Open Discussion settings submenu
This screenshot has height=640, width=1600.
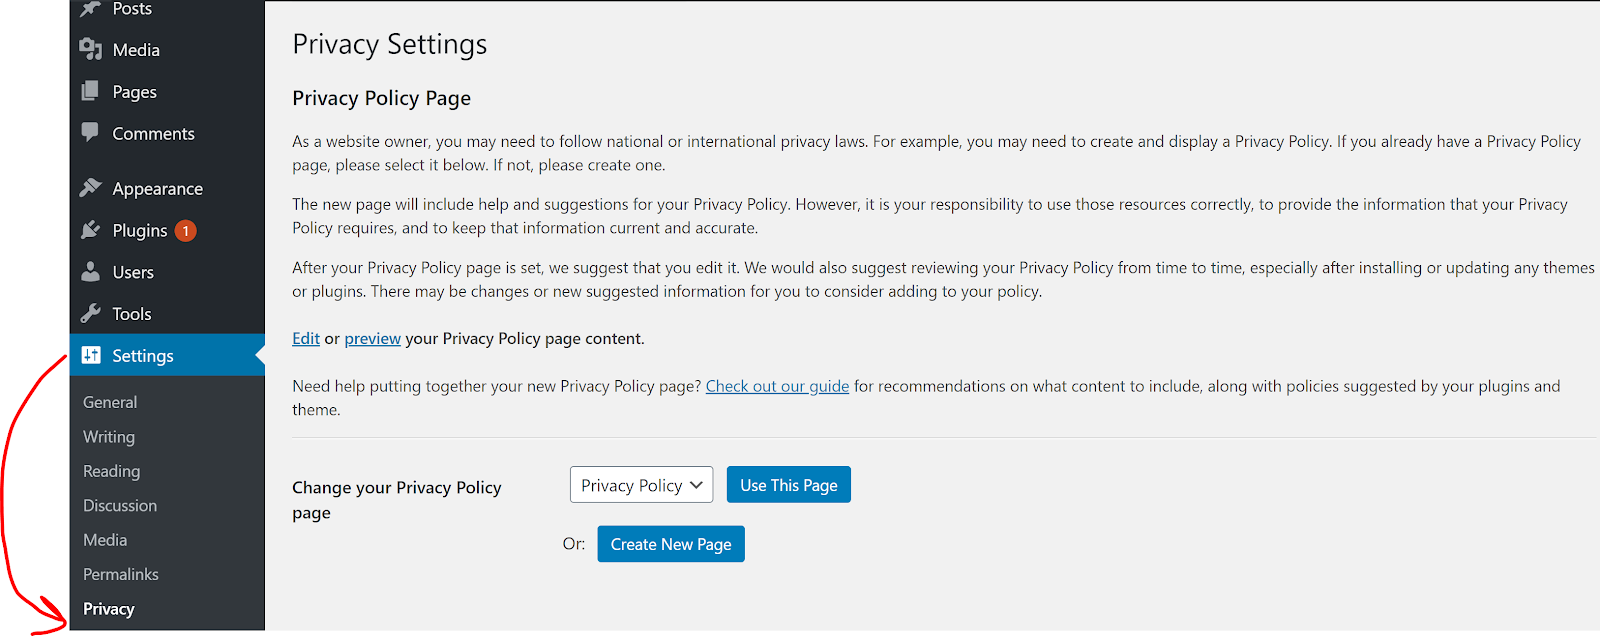(120, 505)
